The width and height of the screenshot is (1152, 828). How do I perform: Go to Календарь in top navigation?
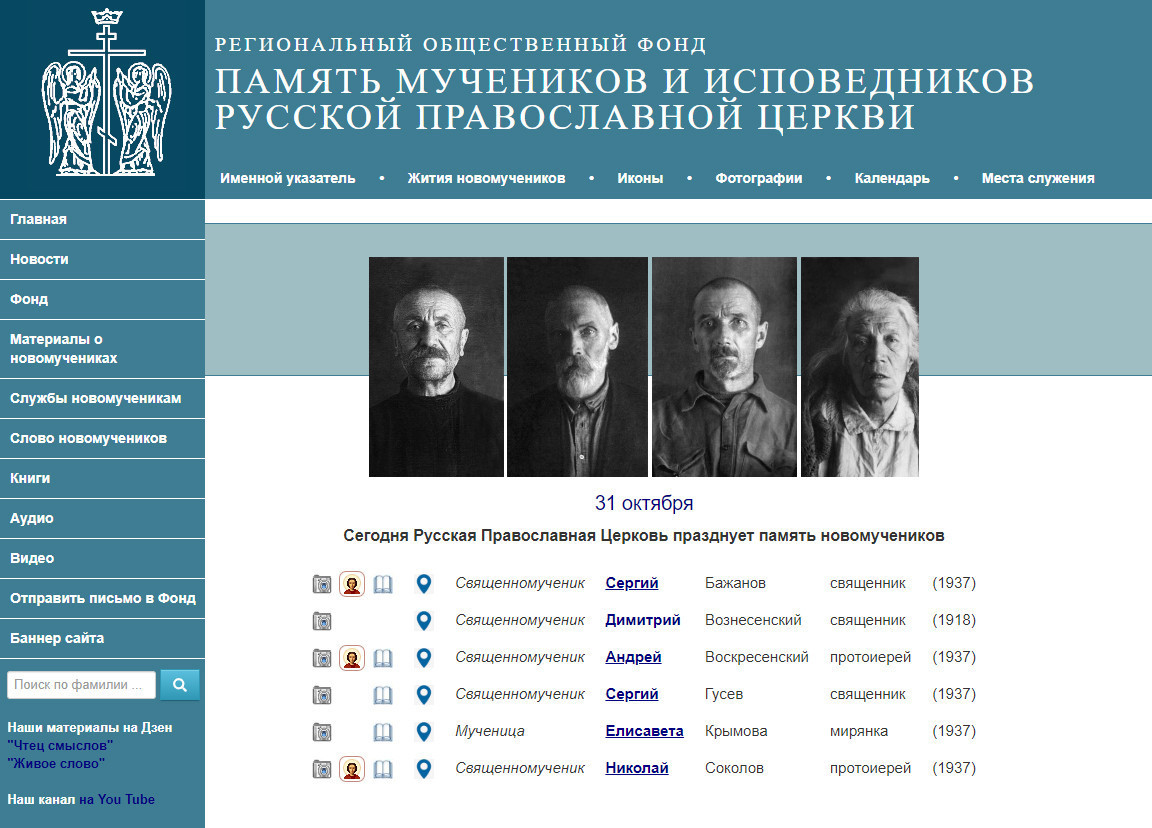tap(892, 179)
